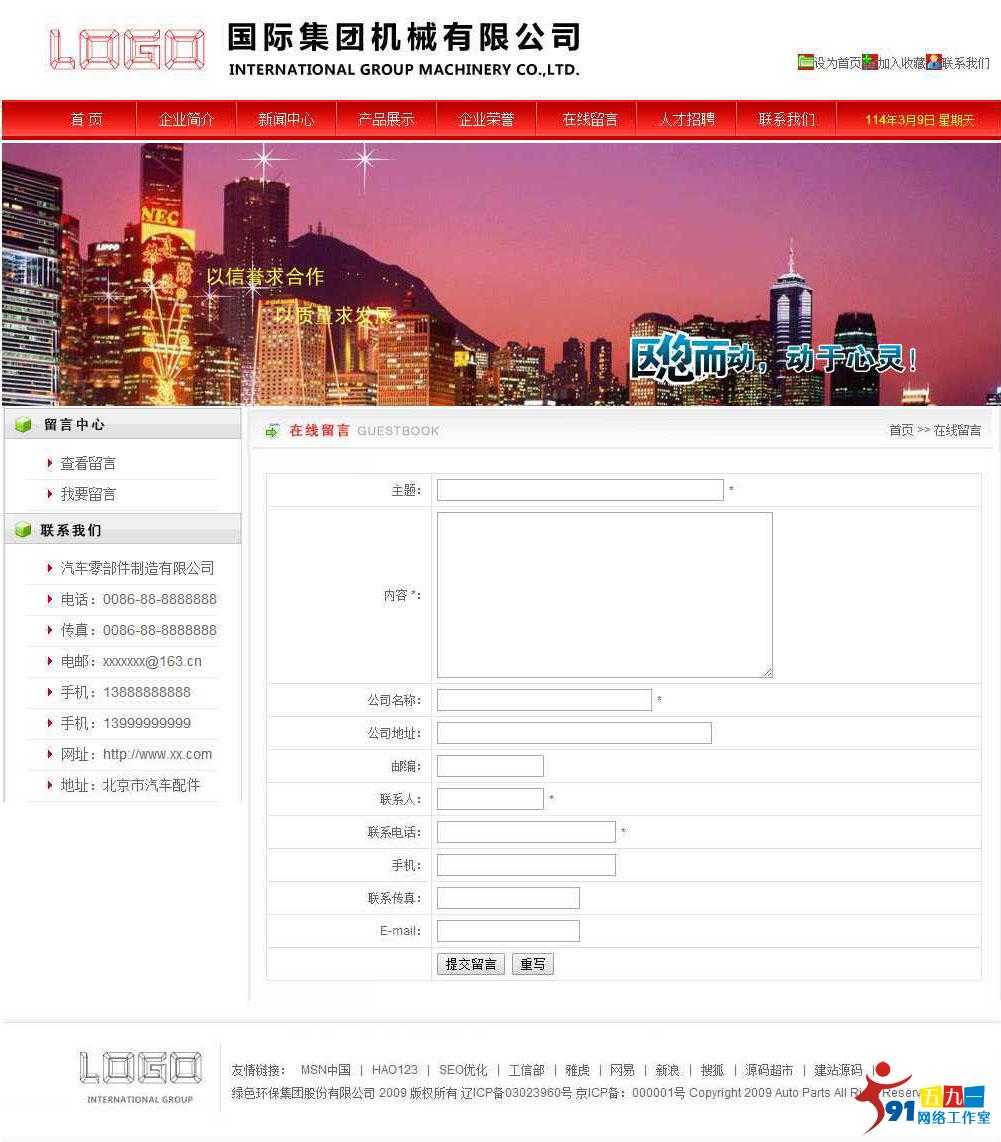Click the green cube icon beside 留言中心

22,423
